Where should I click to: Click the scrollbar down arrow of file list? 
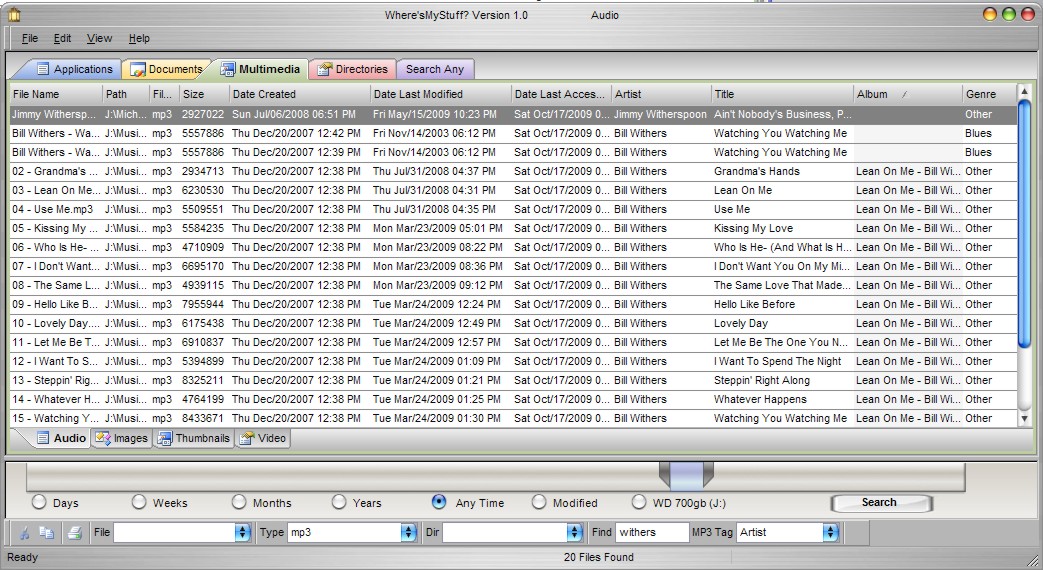[1024, 419]
